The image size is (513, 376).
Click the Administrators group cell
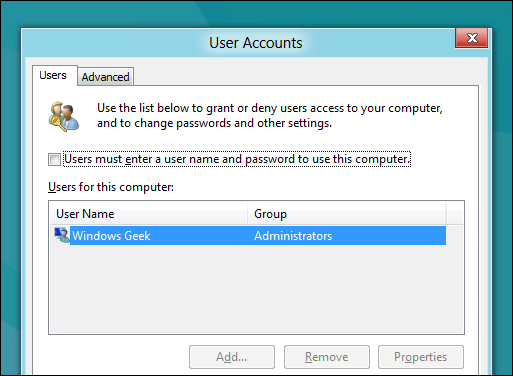pyautogui.click(x=293, y=236)
